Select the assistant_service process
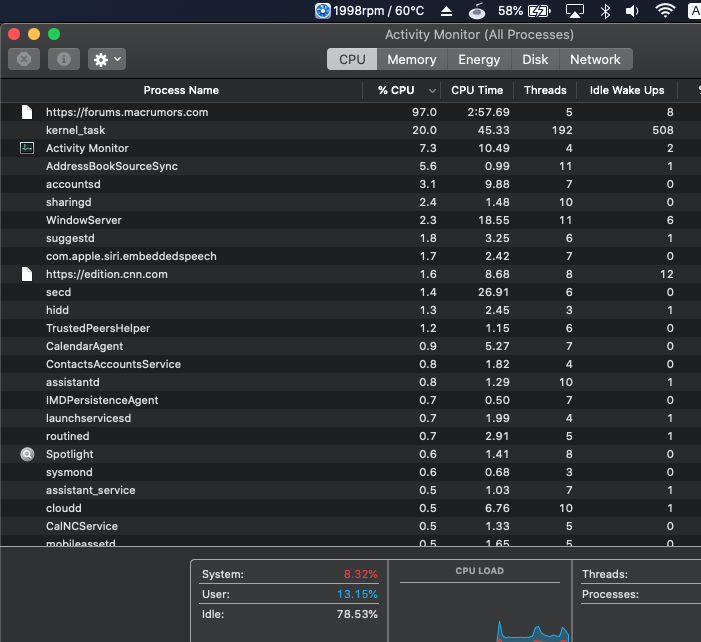The image size is (701, 642). pyautogui.click(x=91, y=490)
